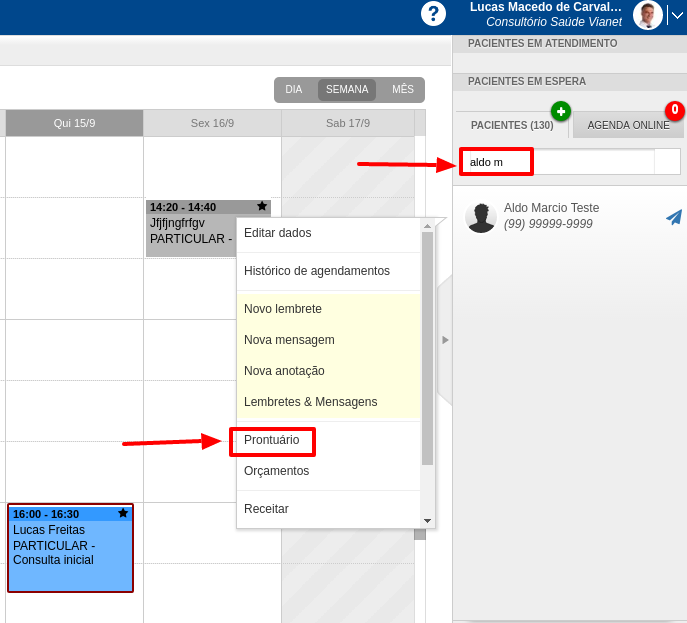Screen dimensions: 687x623
Task: Select Novo lembrete menu entry
Action: coord(329,309)
